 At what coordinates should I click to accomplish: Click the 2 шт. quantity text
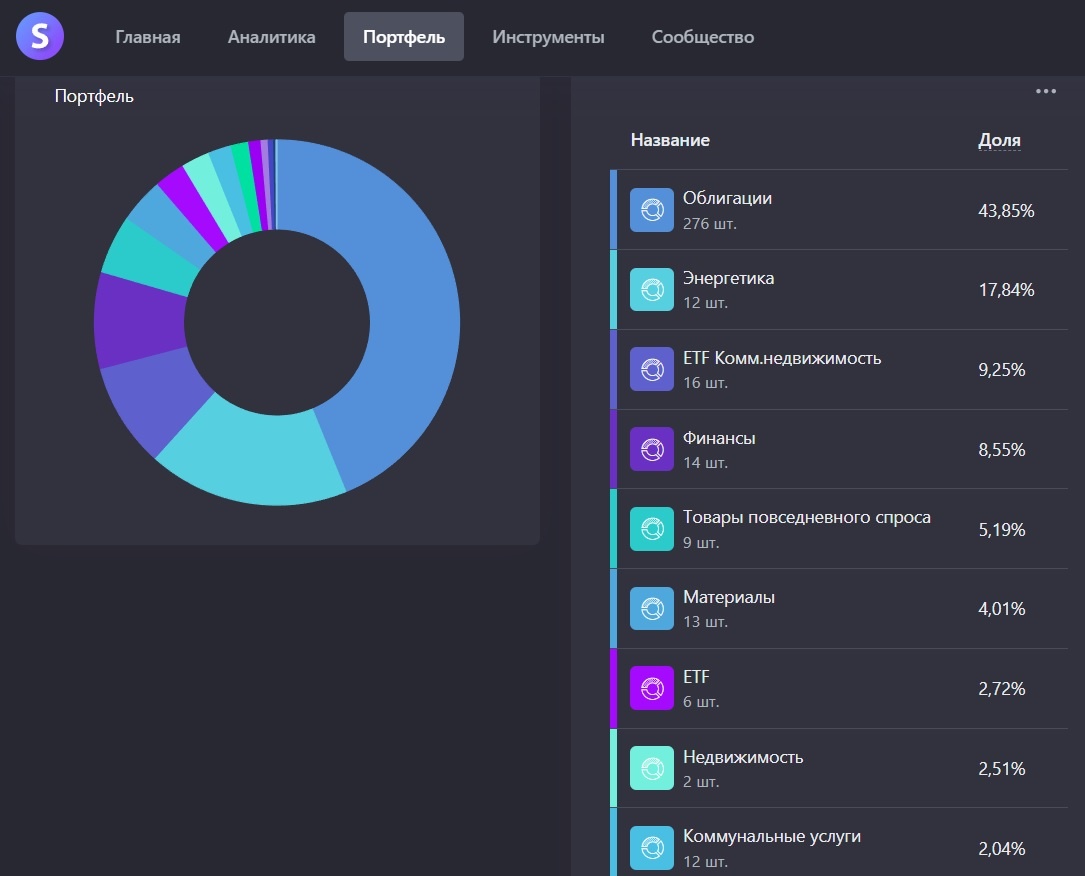701,781
